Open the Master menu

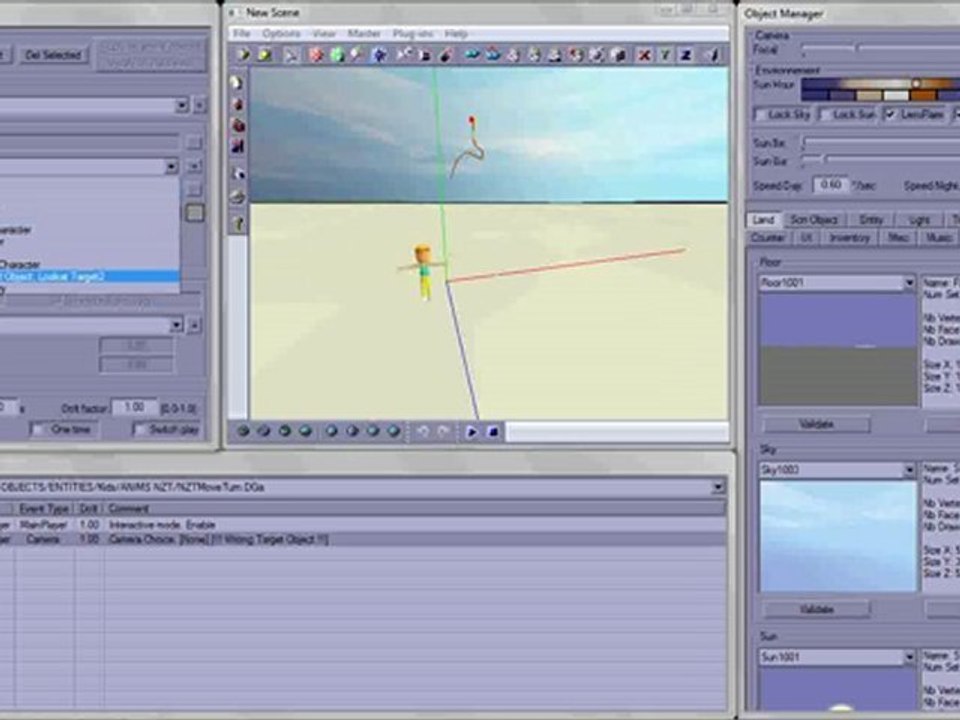tap(364, 34)
